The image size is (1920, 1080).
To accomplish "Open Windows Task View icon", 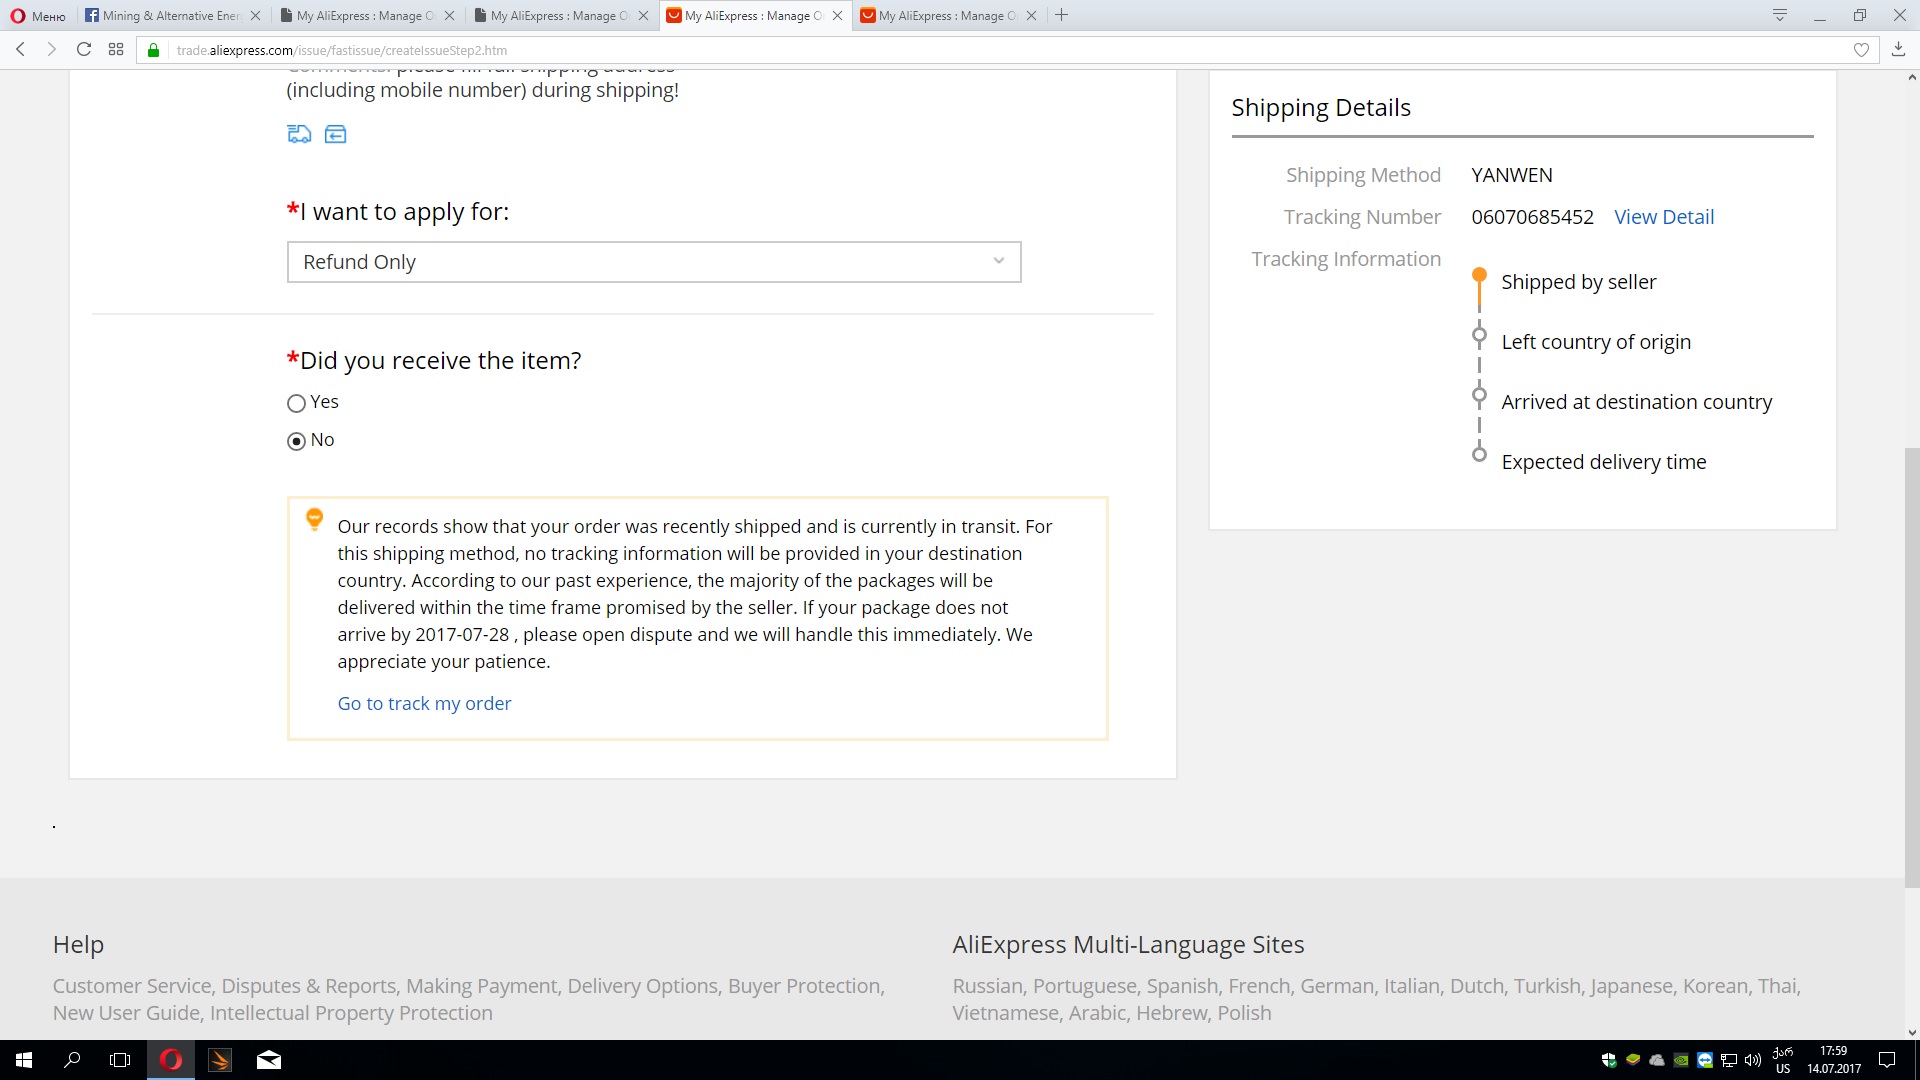I will tap(120, 1060).
